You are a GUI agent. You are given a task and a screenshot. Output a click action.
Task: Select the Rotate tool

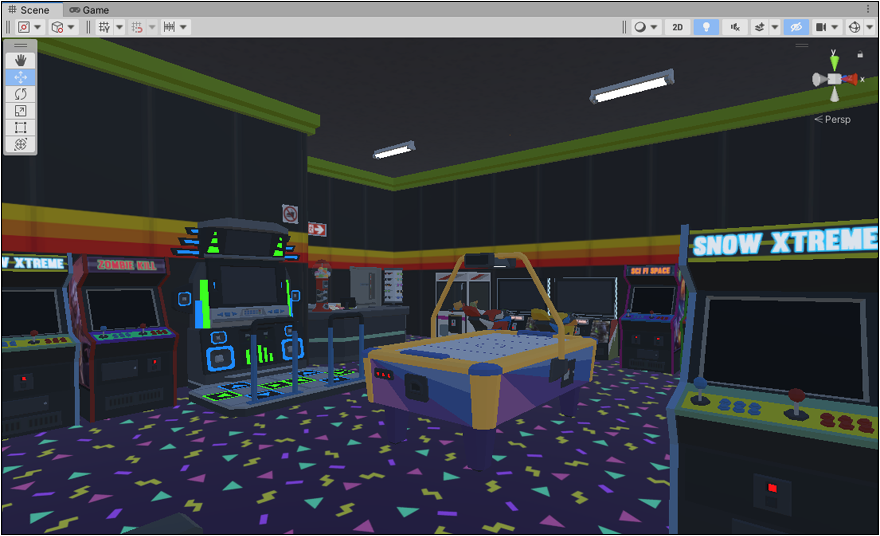pos(20,94)
